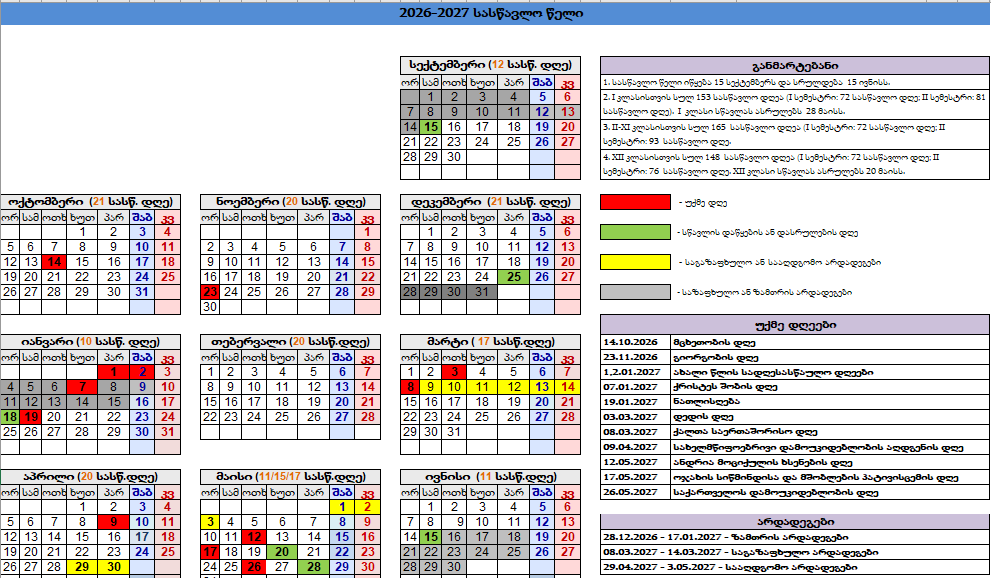This screenshot has width=991, height=578.
Task: Select the red 3 cell in March
Action: coord(454,371)
